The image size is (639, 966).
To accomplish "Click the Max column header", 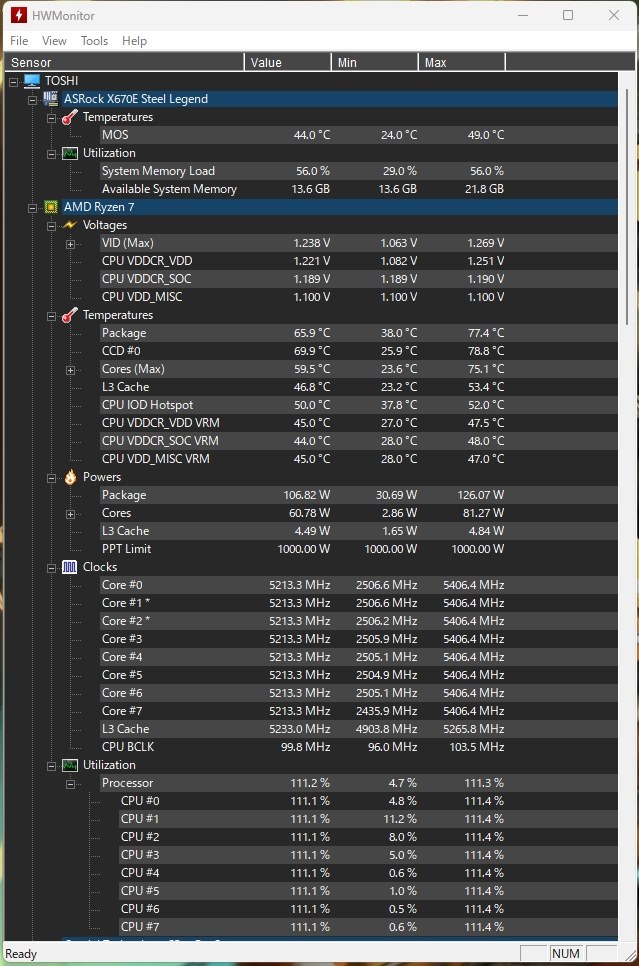I will coord(462,62).
